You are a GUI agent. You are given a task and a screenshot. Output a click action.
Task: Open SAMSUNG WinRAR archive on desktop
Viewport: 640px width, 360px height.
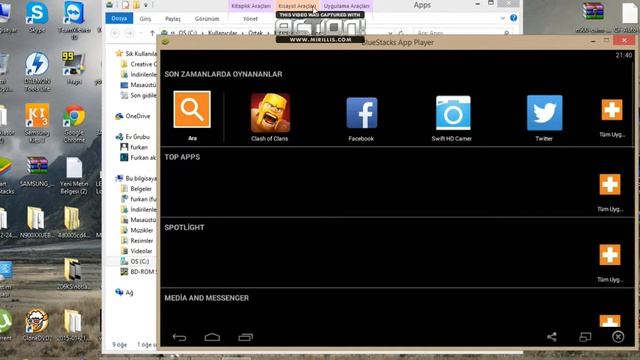(x=37, y=171)
